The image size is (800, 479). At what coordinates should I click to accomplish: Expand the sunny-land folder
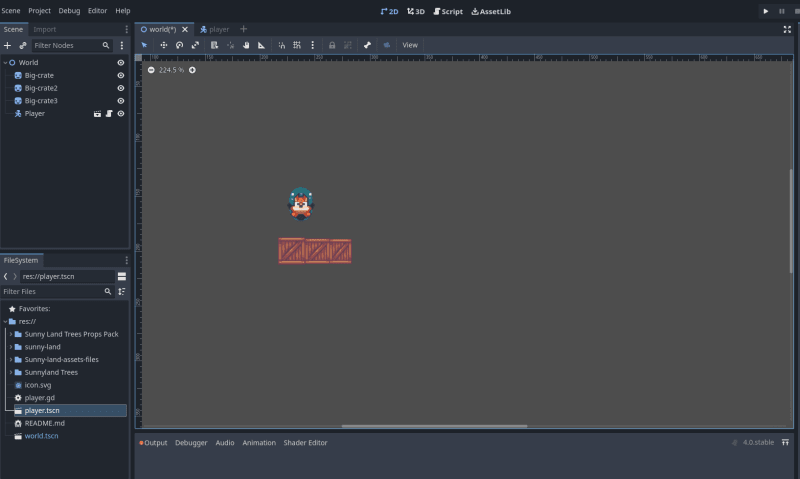(11, 347)
